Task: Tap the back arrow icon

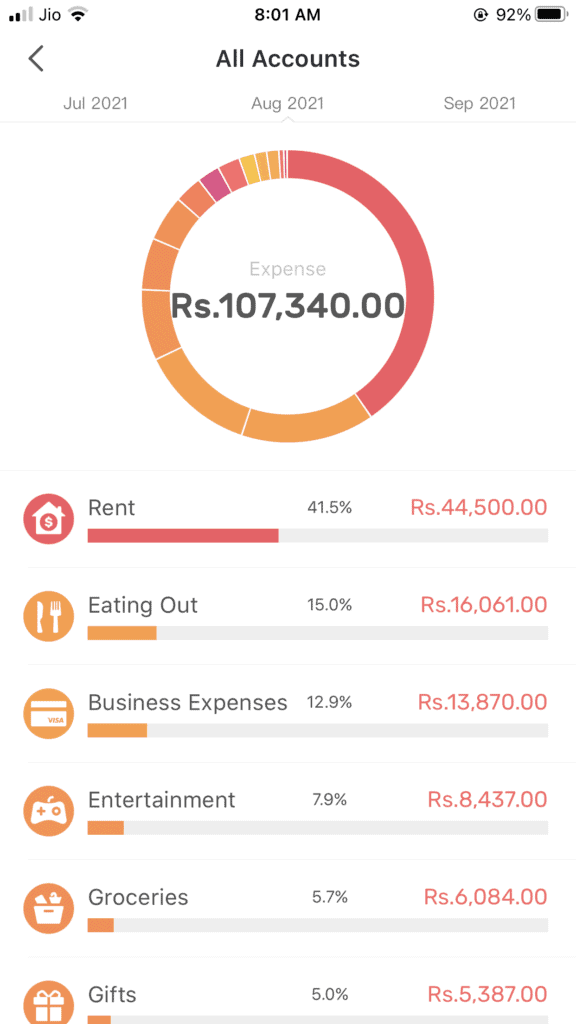Action: [36, 59]
